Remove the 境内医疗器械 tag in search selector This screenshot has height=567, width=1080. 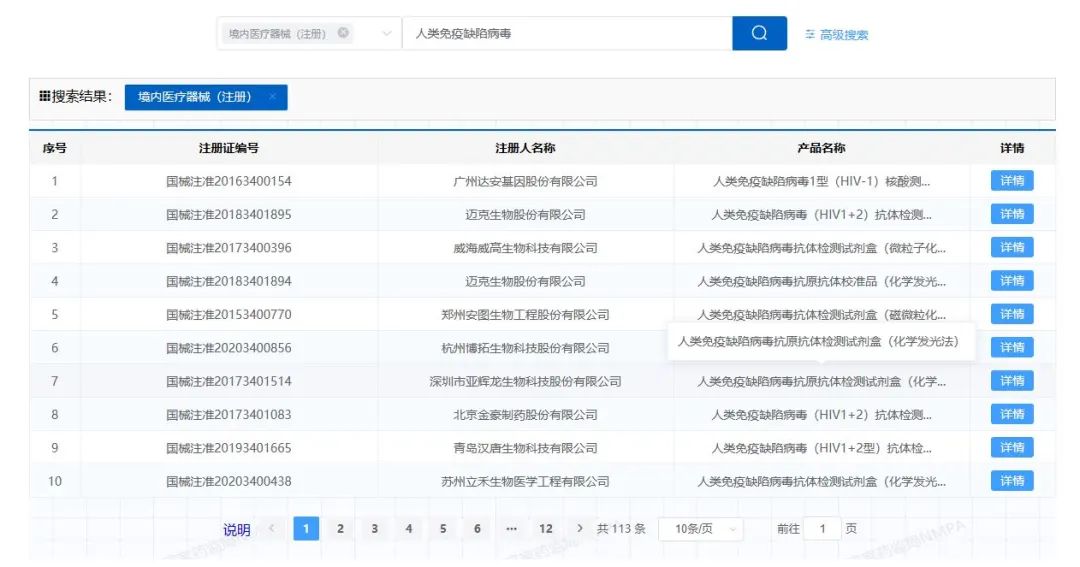click(343, 33)
